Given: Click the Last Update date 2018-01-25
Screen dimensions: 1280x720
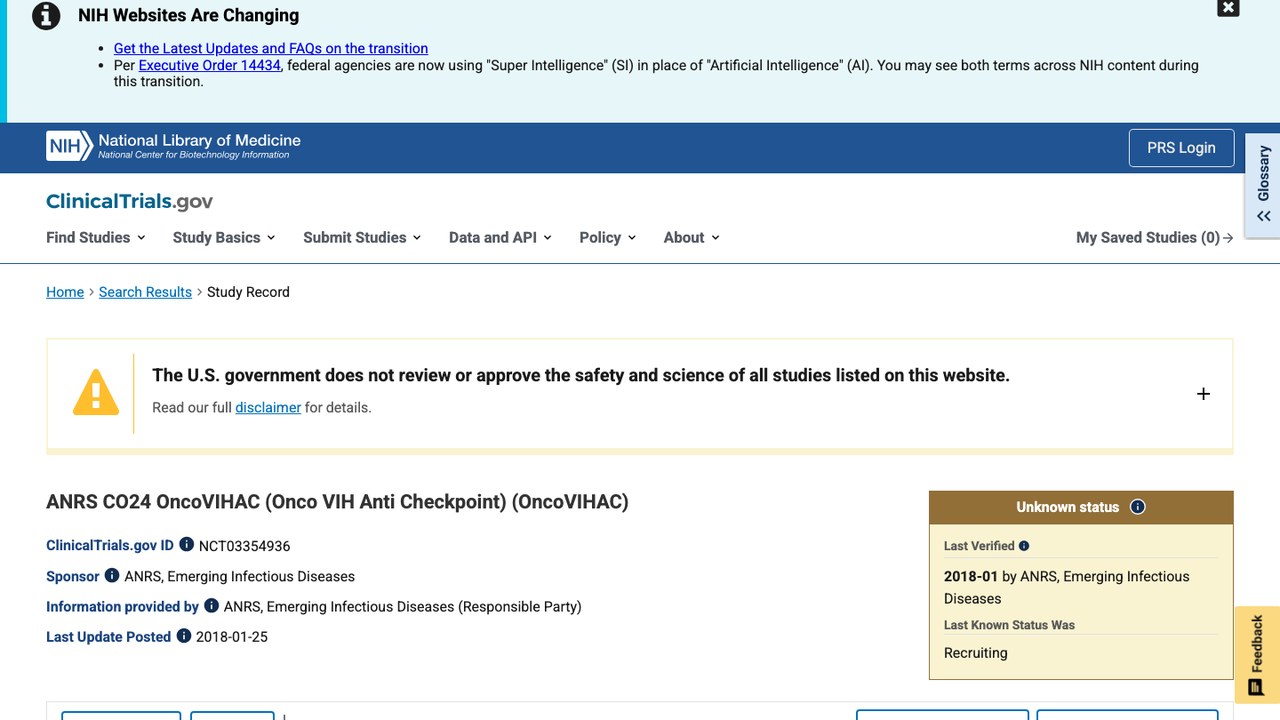Looking at the screenshot, I should pos(232,637).
